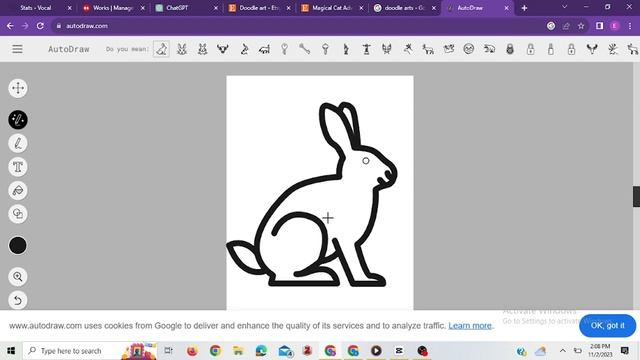The height and width of the screenshot is (360, 640).
Task: Launch Firefox from the taskbar
Action: click(192, 351)
